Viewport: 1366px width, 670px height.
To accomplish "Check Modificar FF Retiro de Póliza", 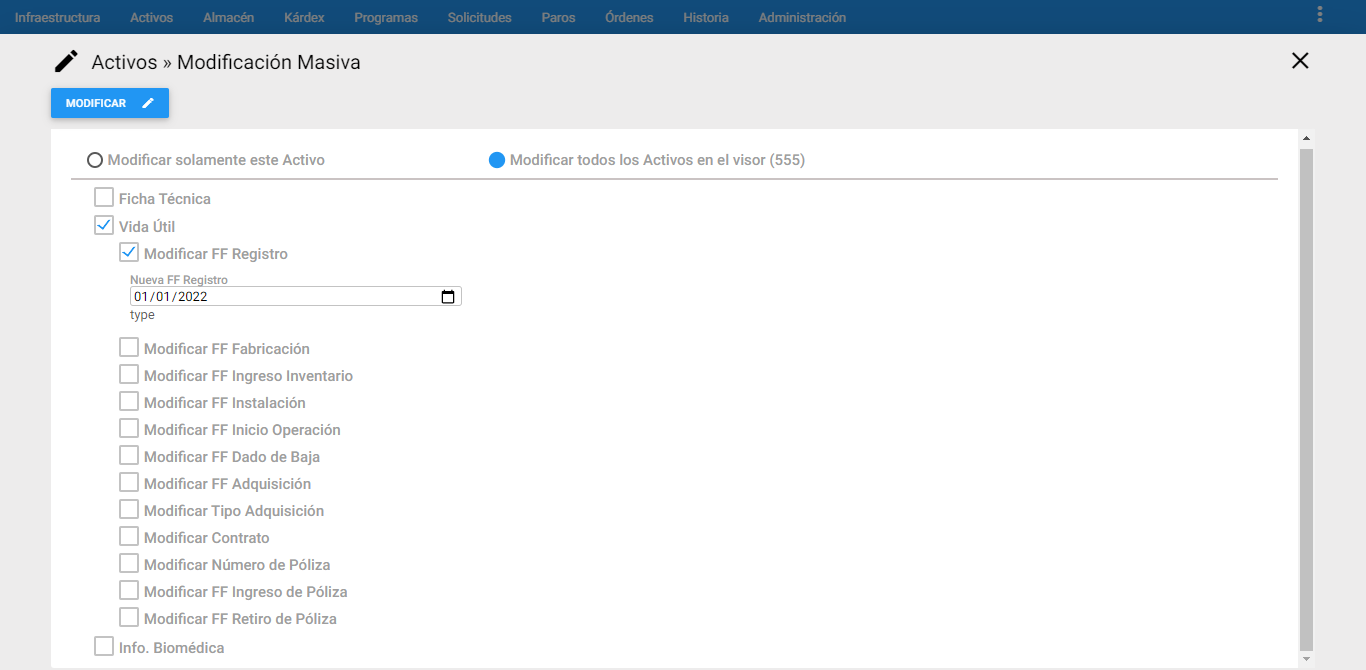I will pyautogui.click(x=129, y=617).
